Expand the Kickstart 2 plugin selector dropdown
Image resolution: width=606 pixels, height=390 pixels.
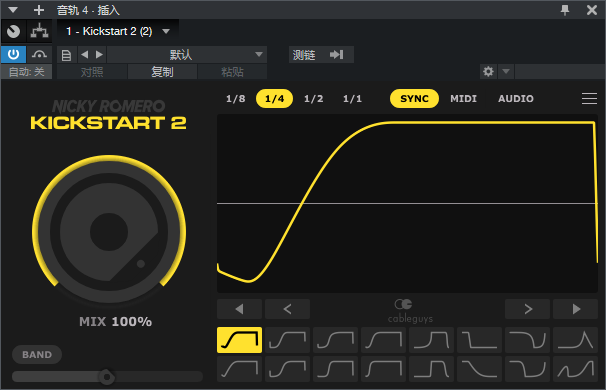166,31
